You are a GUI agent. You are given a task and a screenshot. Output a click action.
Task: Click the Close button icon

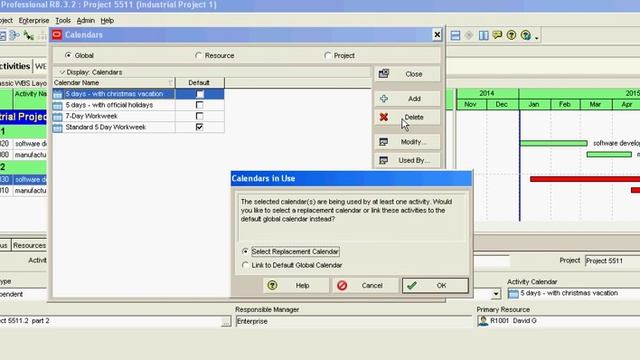pos(384,74)
